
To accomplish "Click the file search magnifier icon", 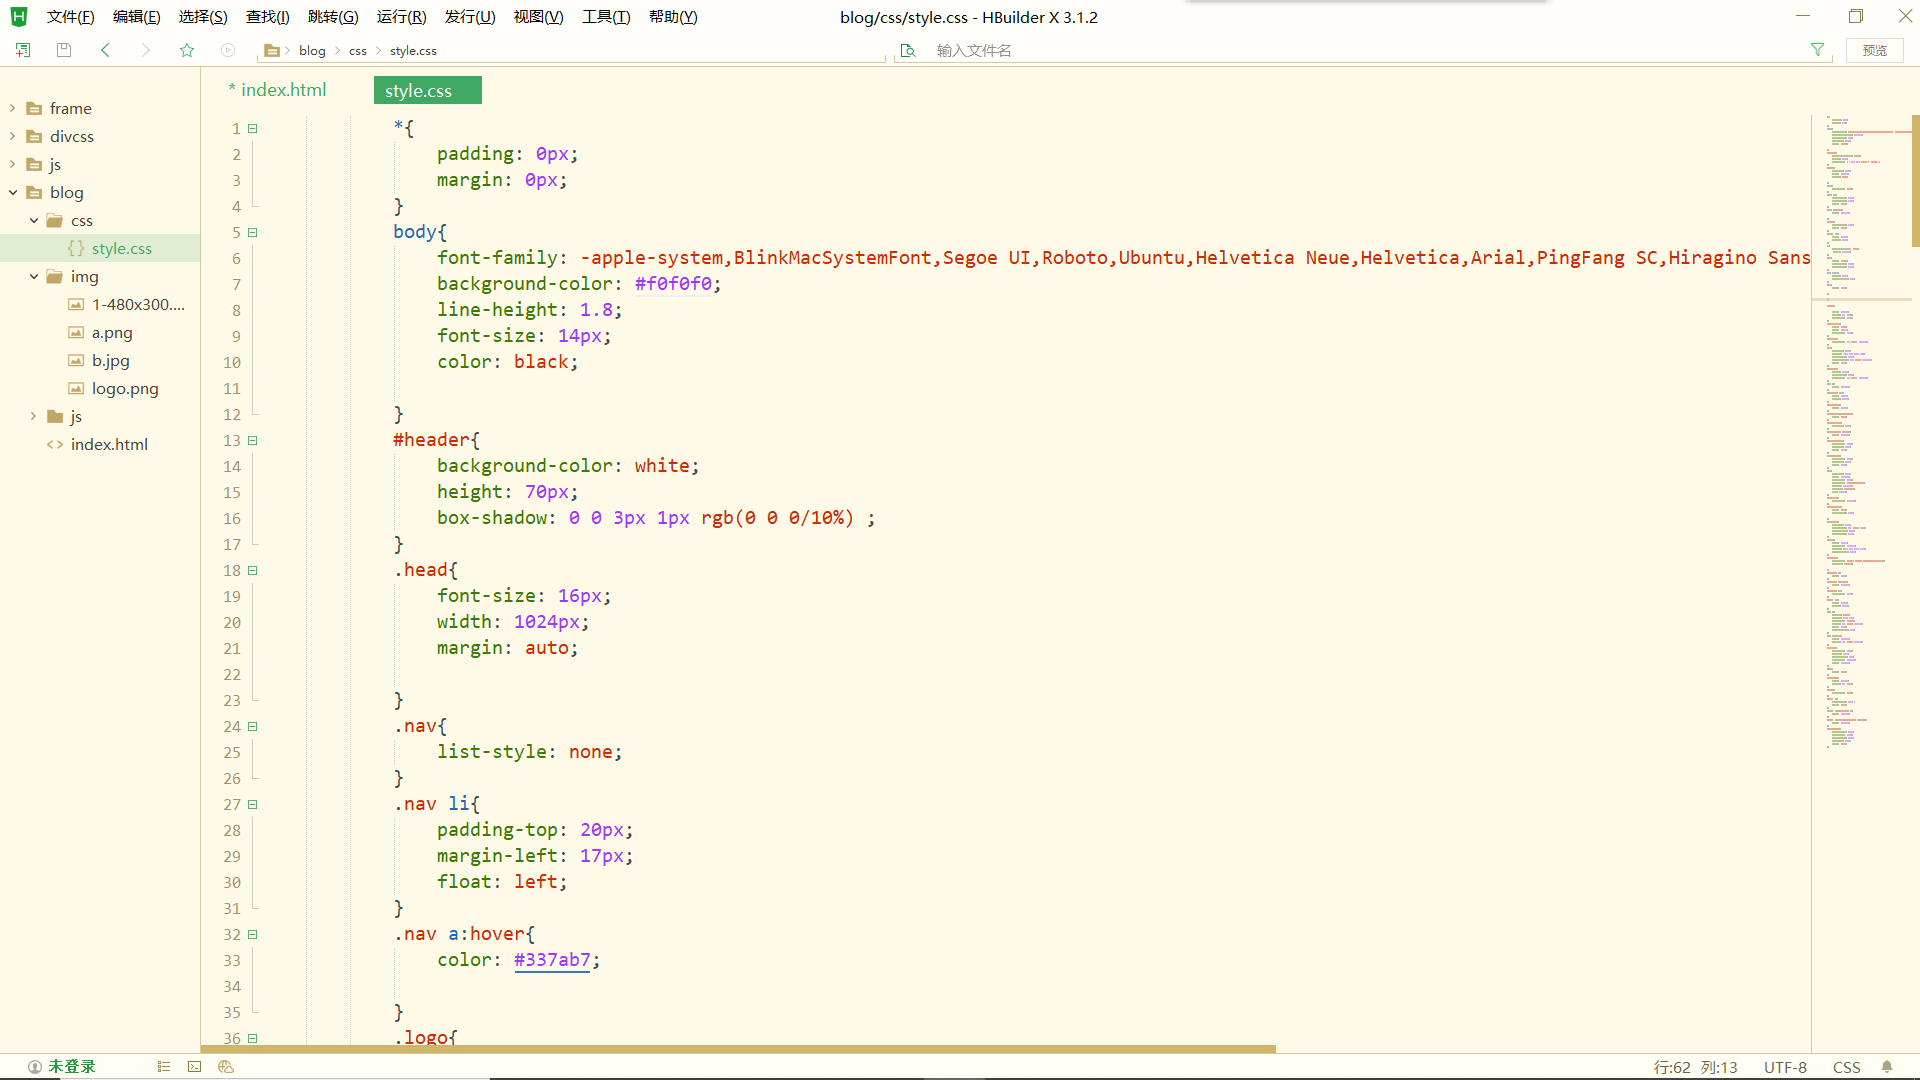I will coord(908,50).
